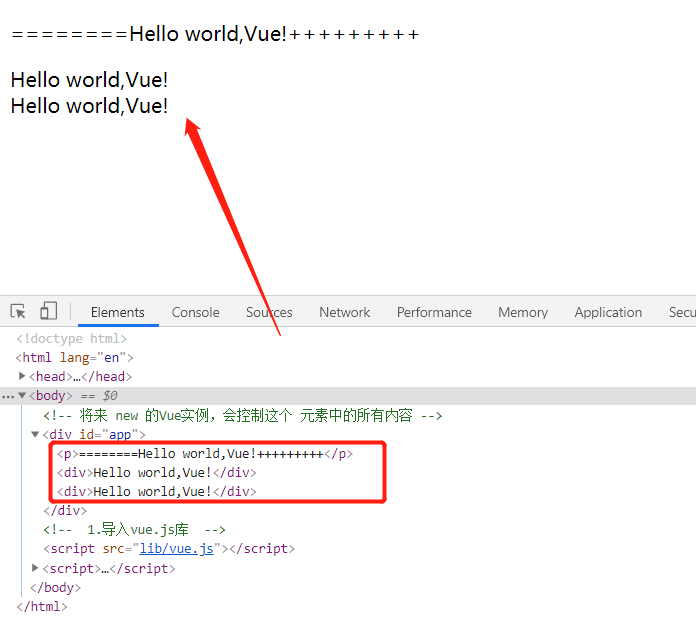Click the second Hello world,Vue! page line
This screenshot has height=633, width=696.
(x=89, y=106)
